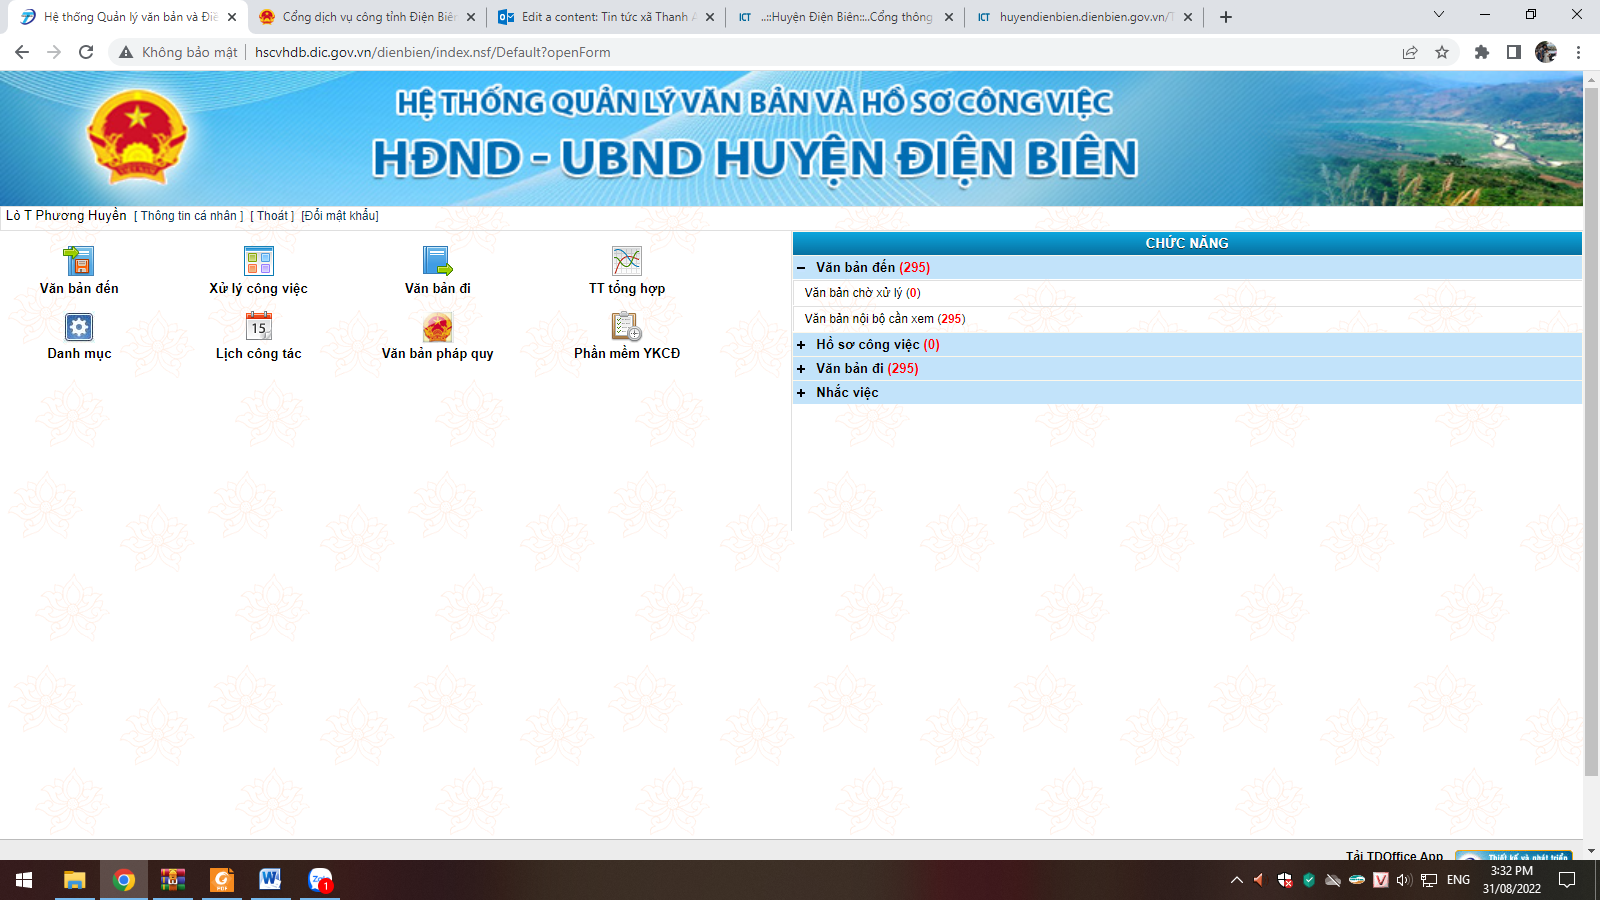Screen dimensions: 1600x900
Task: Open Văn bản nội bộ cần xem
Action: 884,319
